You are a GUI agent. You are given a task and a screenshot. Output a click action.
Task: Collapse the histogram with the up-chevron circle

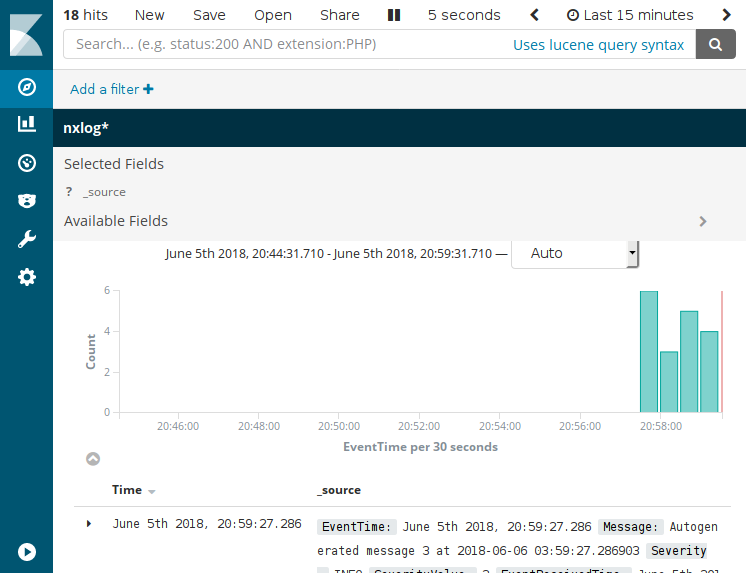tap(93, 459)
